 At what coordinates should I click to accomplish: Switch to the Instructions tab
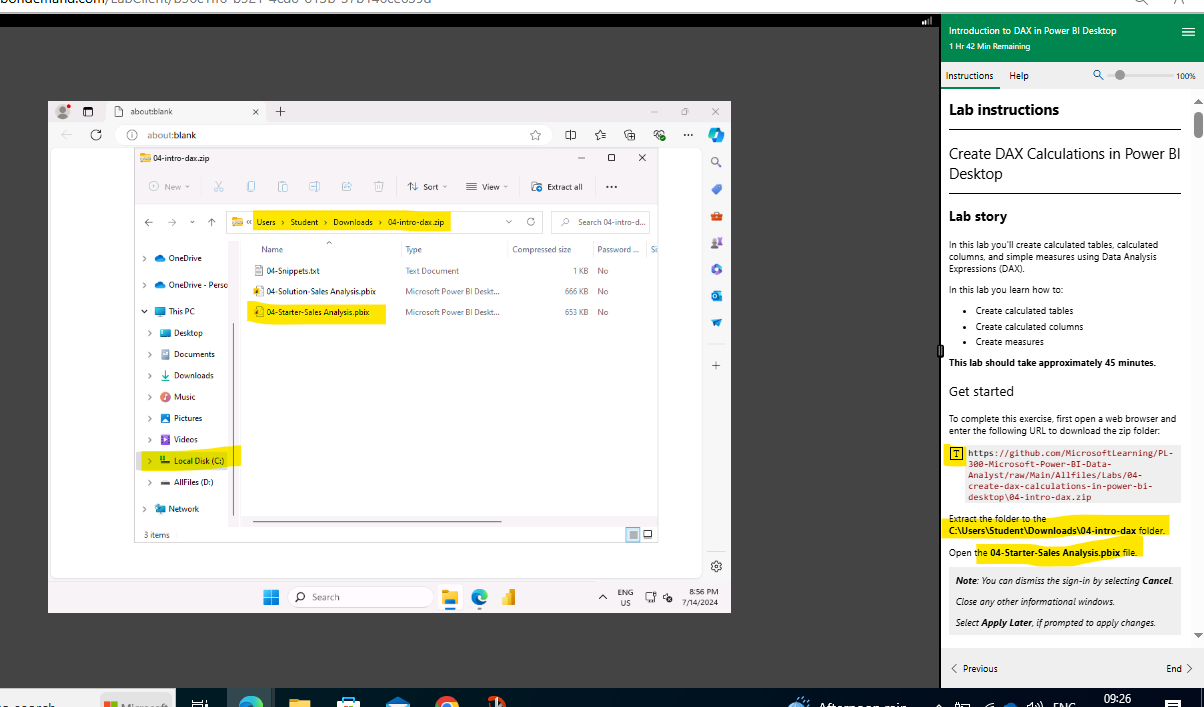969,76
